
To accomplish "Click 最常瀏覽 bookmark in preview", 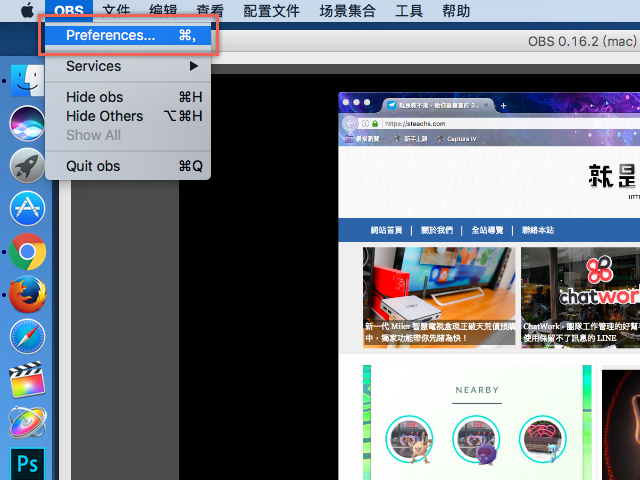I will pos(364,139).
